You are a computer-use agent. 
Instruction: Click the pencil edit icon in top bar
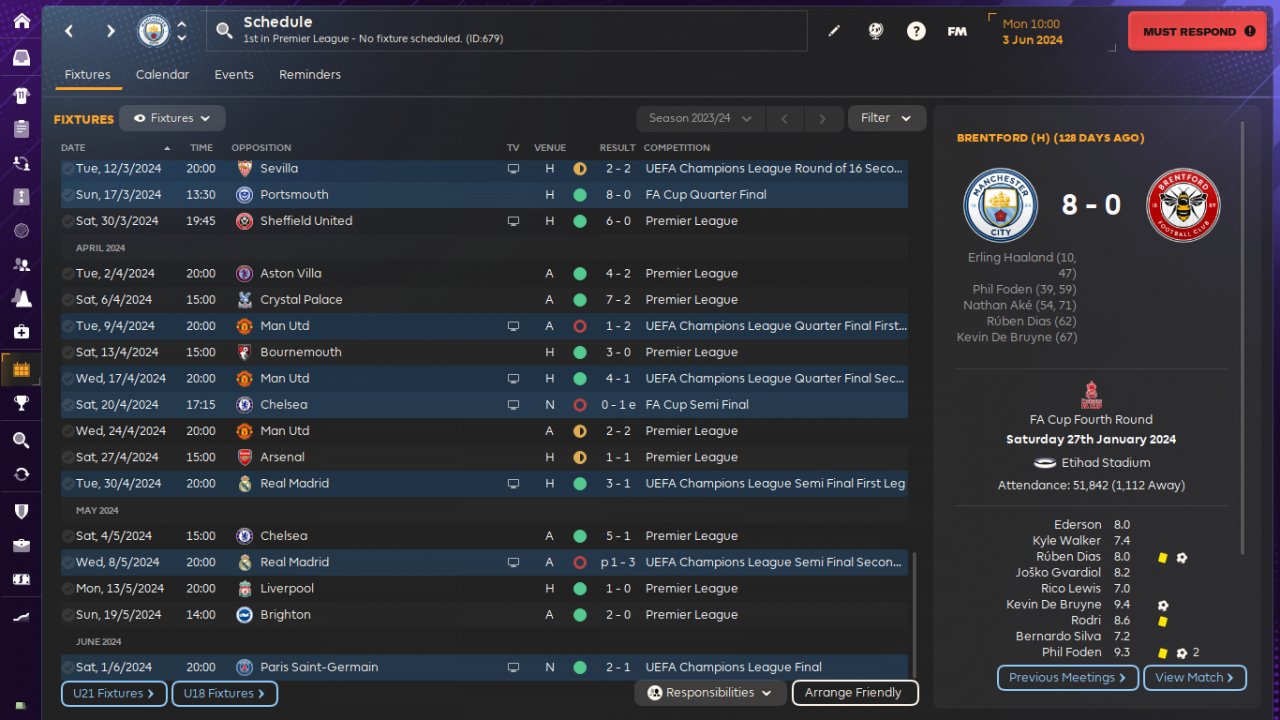point(834,31)
